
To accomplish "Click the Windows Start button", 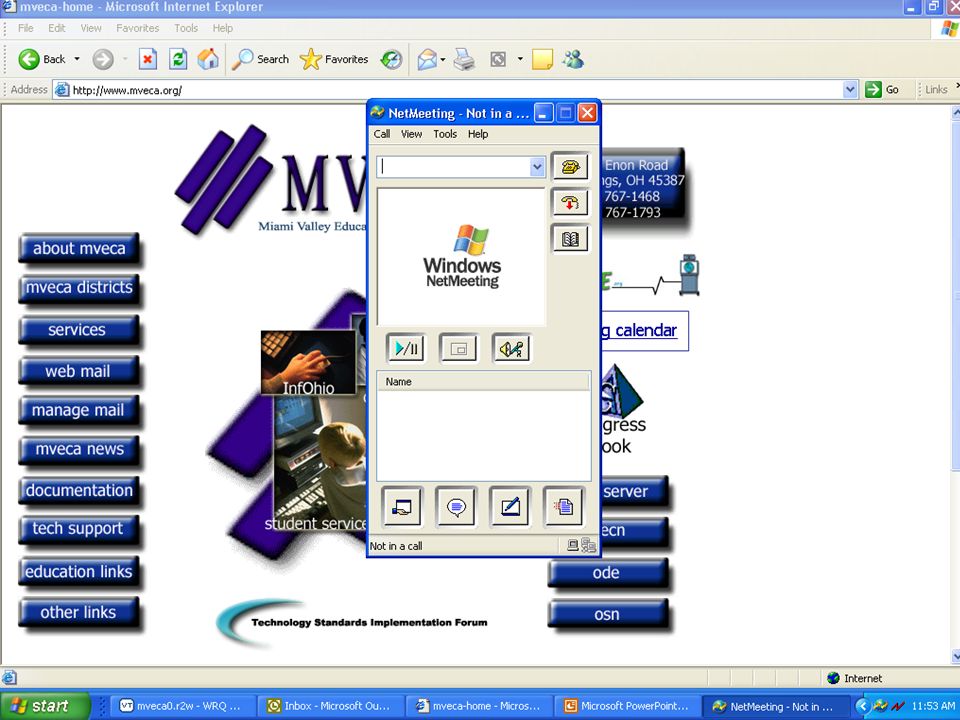I will click(x=45, y=706).
